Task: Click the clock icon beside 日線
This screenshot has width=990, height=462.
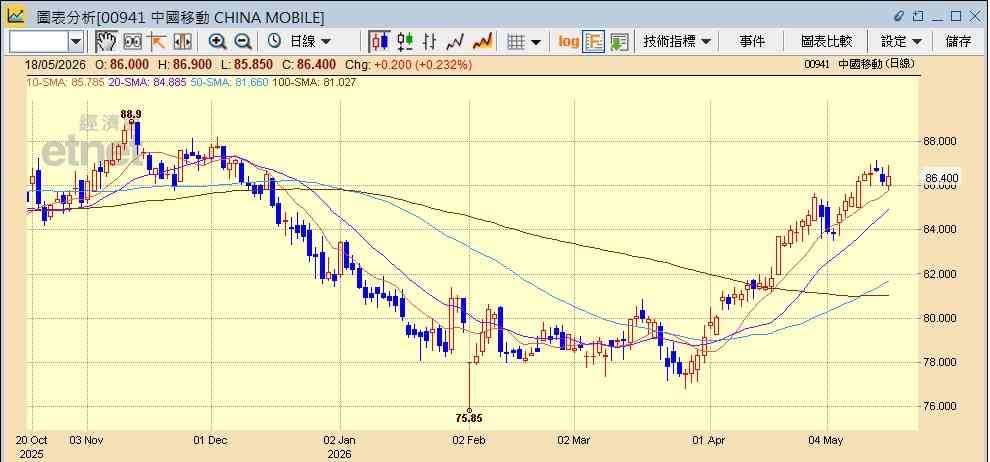Action: 275,42
